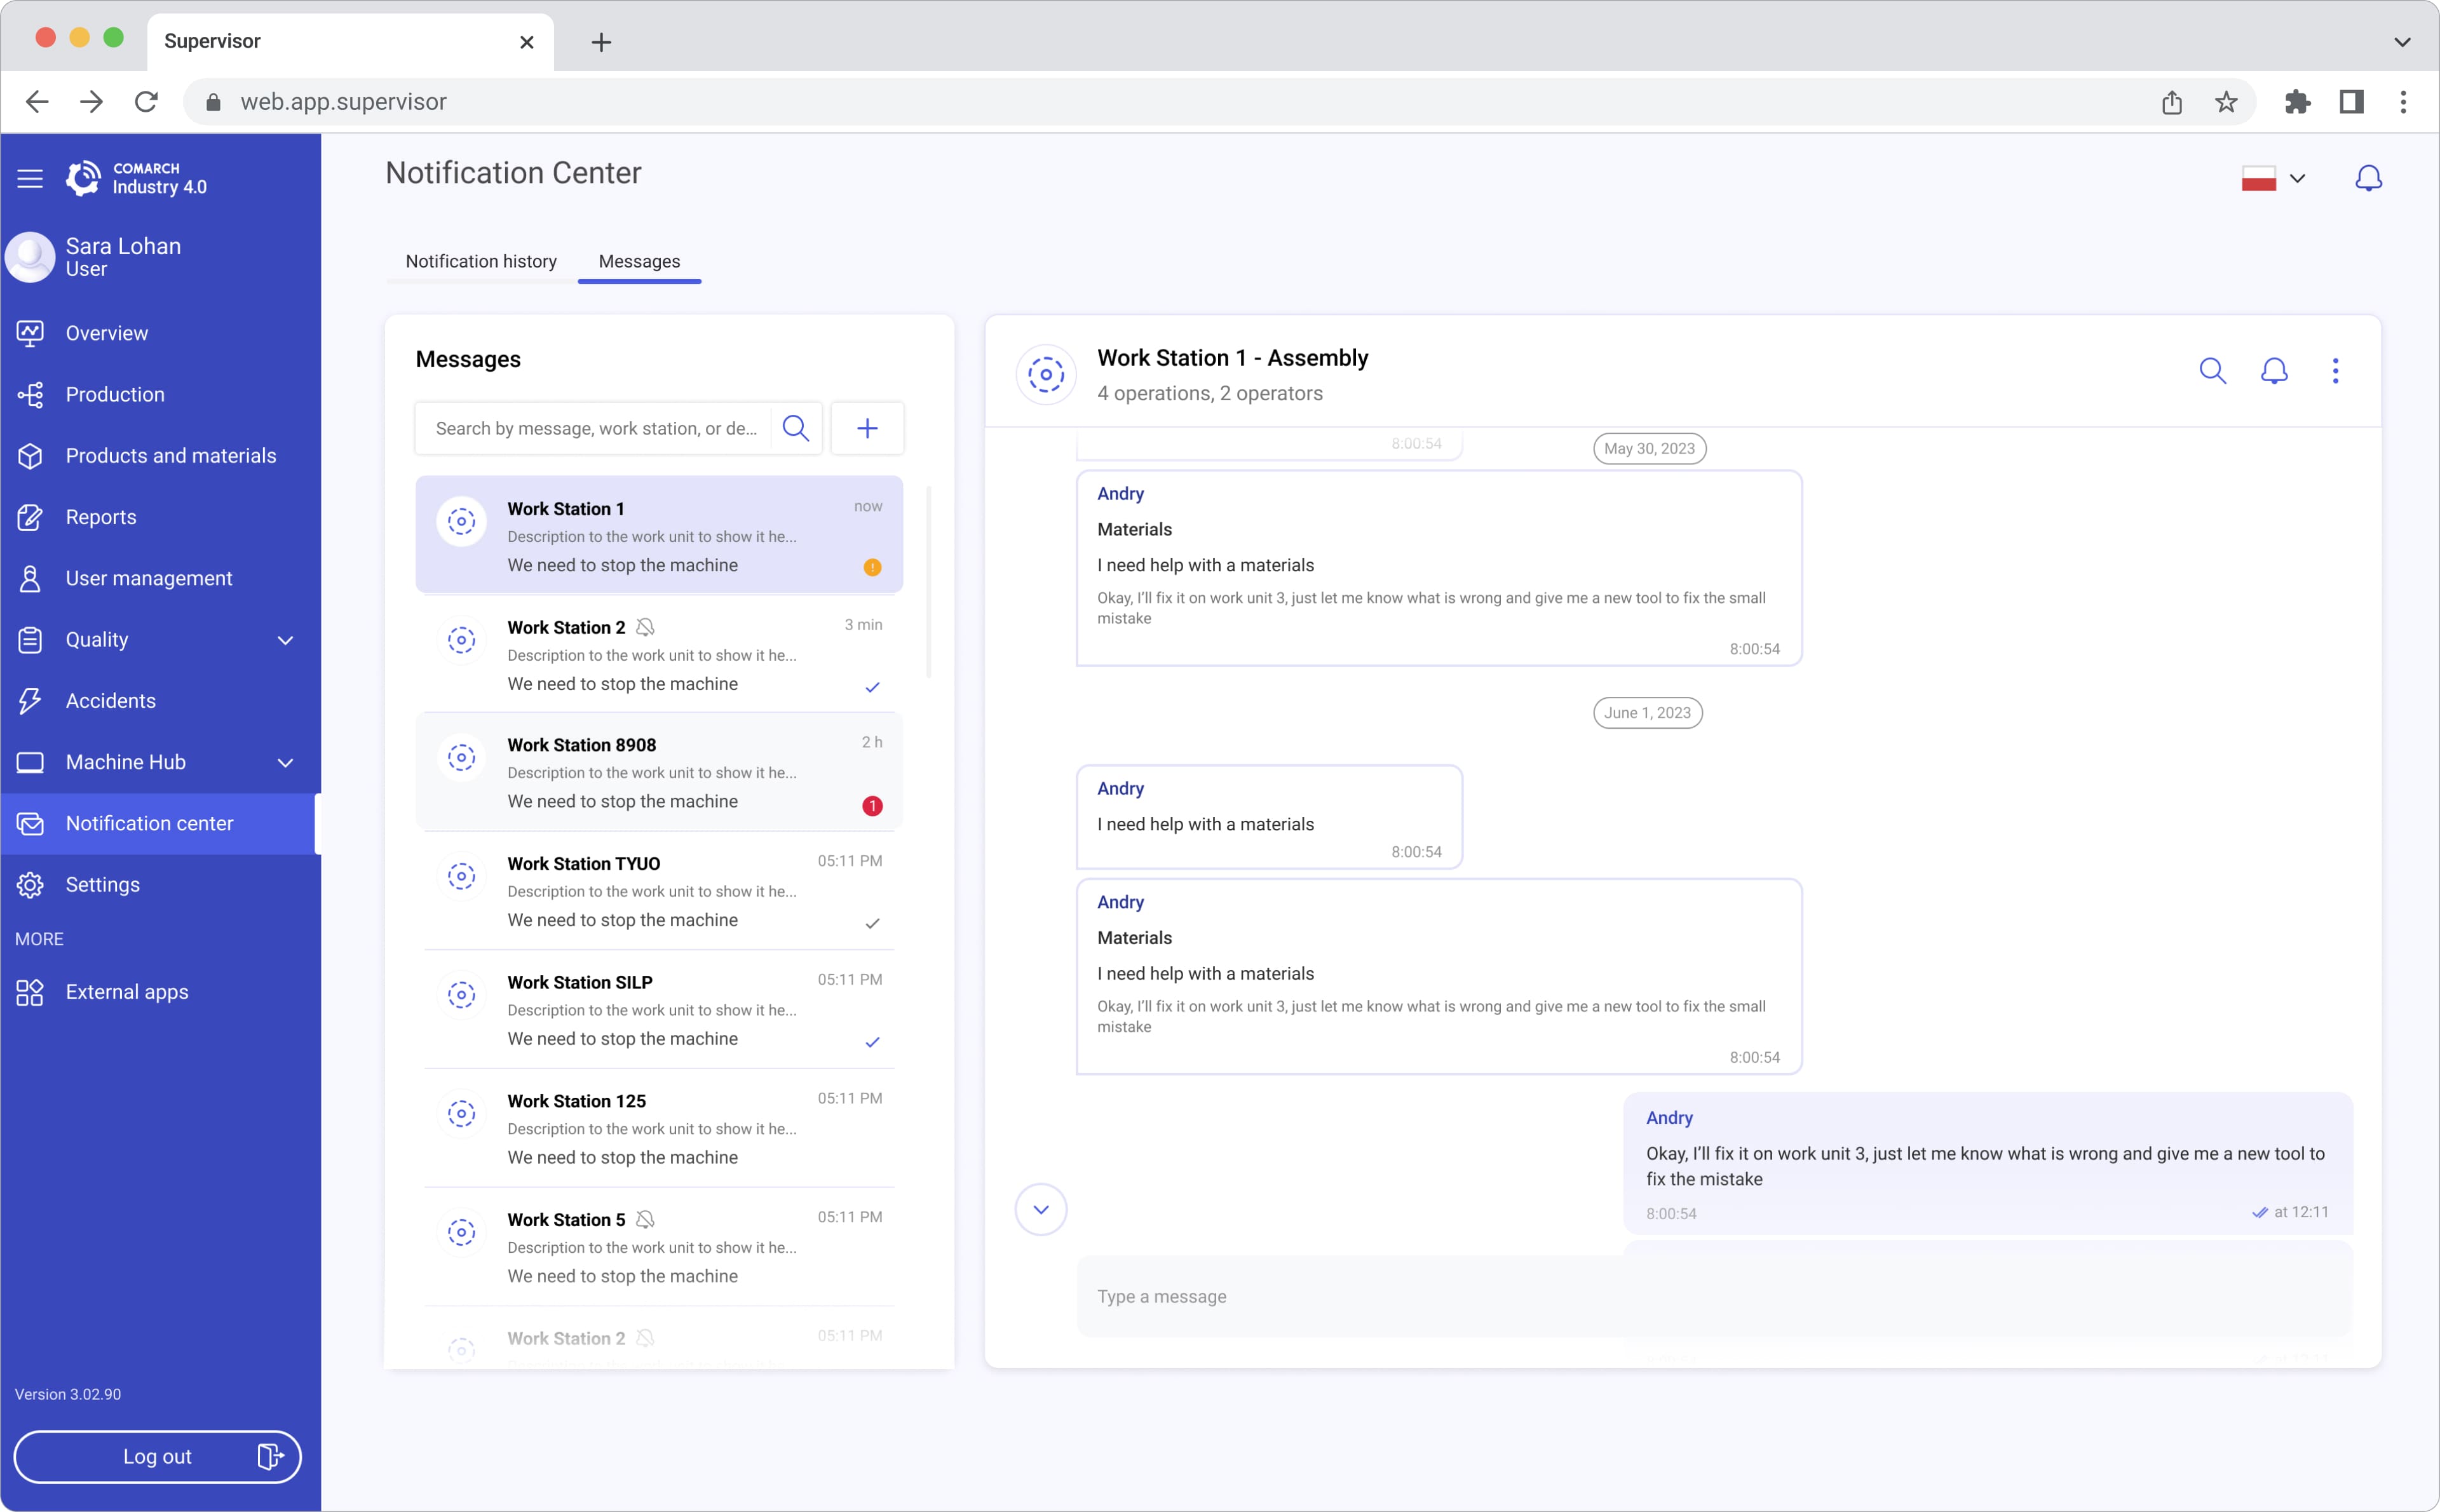Expand the Quality menu in sidebar

(x=286, y=640)
